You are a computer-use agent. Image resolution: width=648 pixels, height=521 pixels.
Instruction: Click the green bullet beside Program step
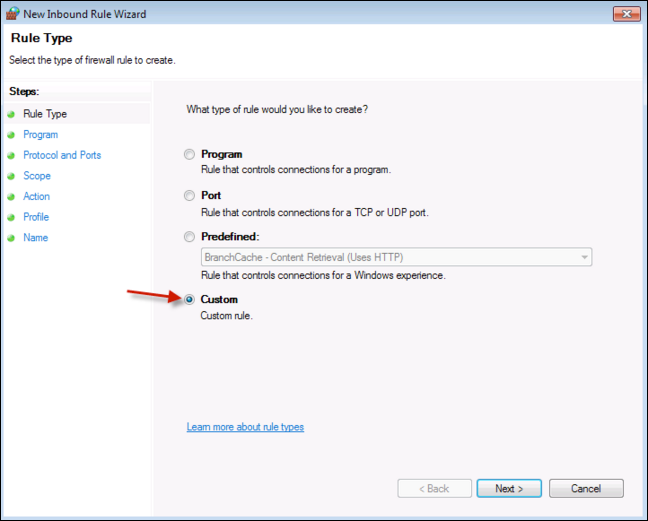pos(11,135)
